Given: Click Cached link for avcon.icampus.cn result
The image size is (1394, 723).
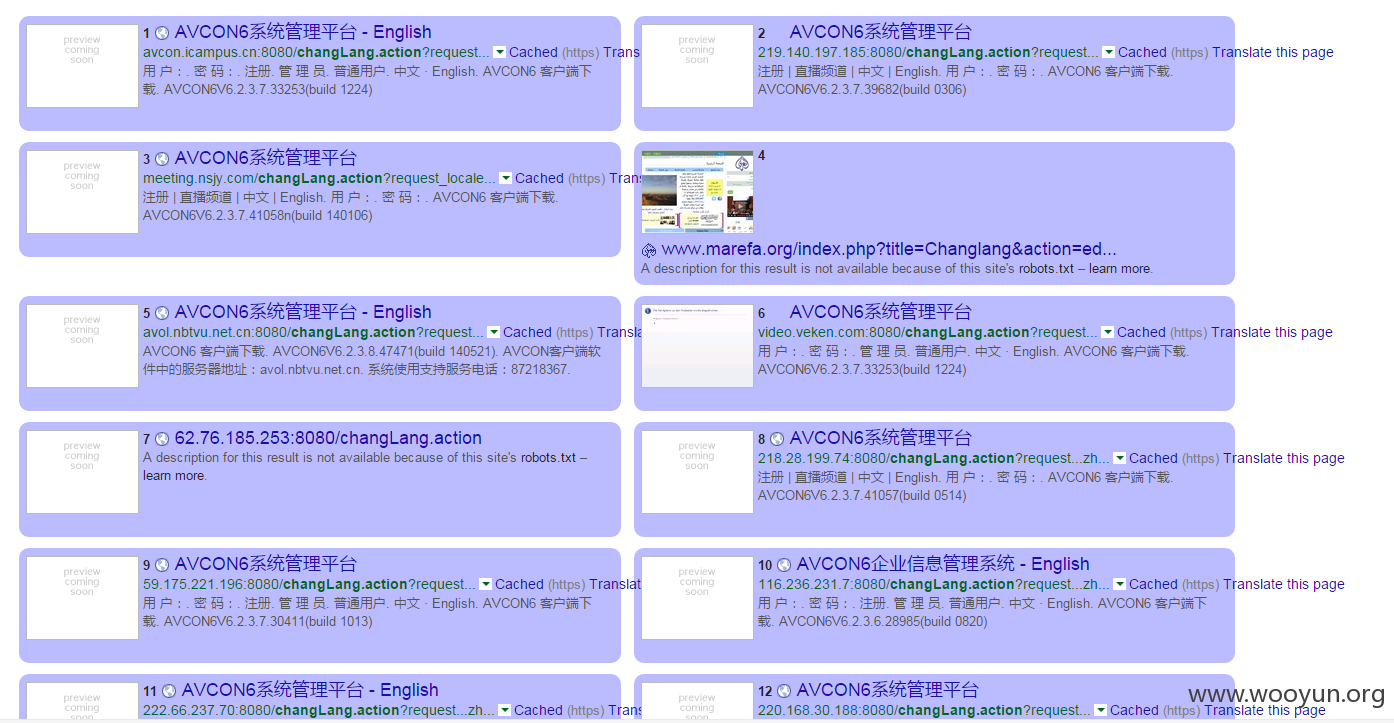Looking at the screenshot, I should tap(533, 52).
